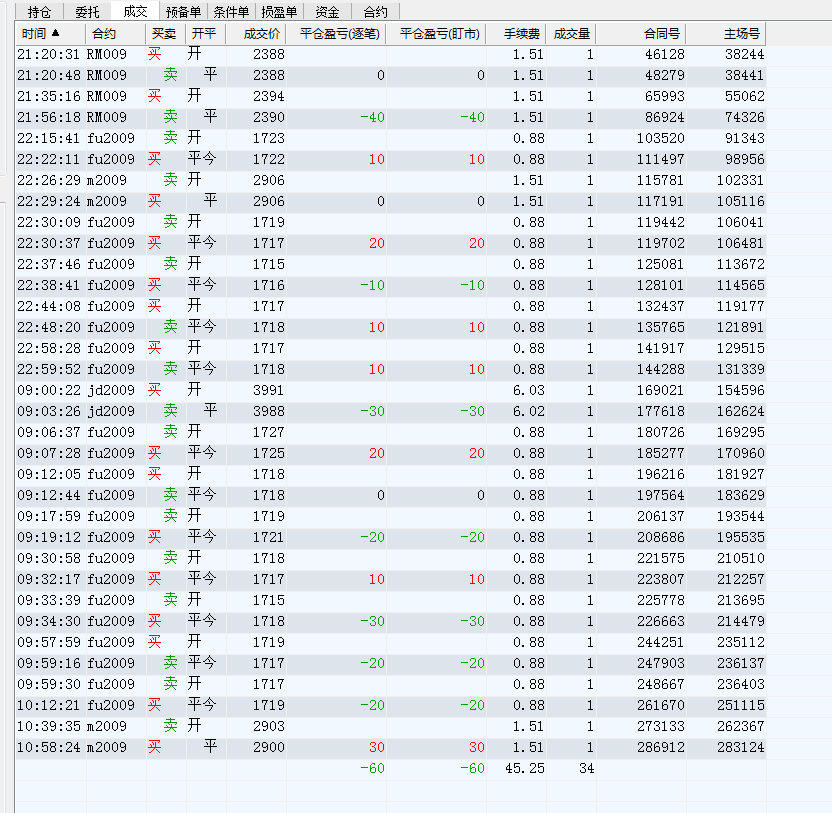Image resolution: width=832 pixels, height=813 pixels.
Task: Click the 成交量 column header
Action: (571, 34)
